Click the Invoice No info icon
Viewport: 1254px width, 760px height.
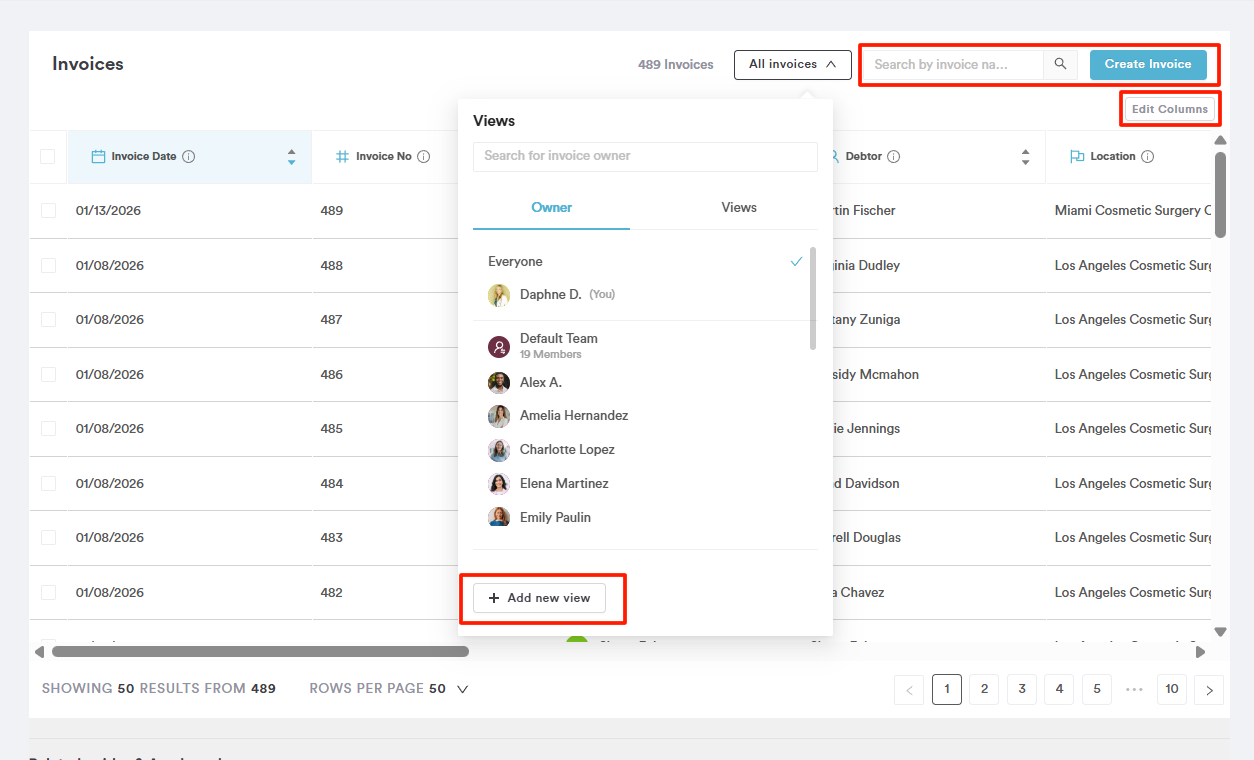[423, 157]
